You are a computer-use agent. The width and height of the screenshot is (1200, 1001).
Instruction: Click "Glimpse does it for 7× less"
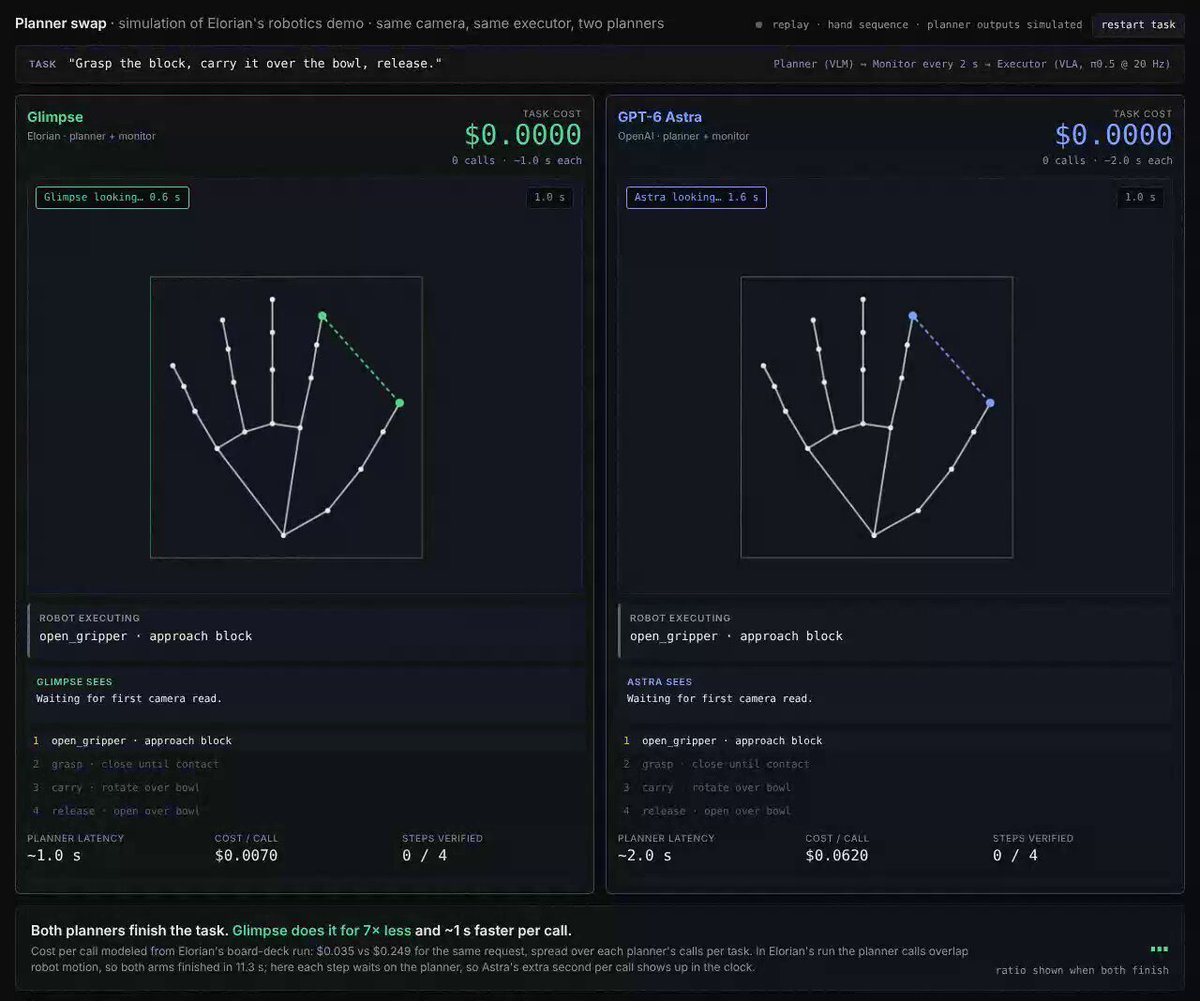[322, 930]
